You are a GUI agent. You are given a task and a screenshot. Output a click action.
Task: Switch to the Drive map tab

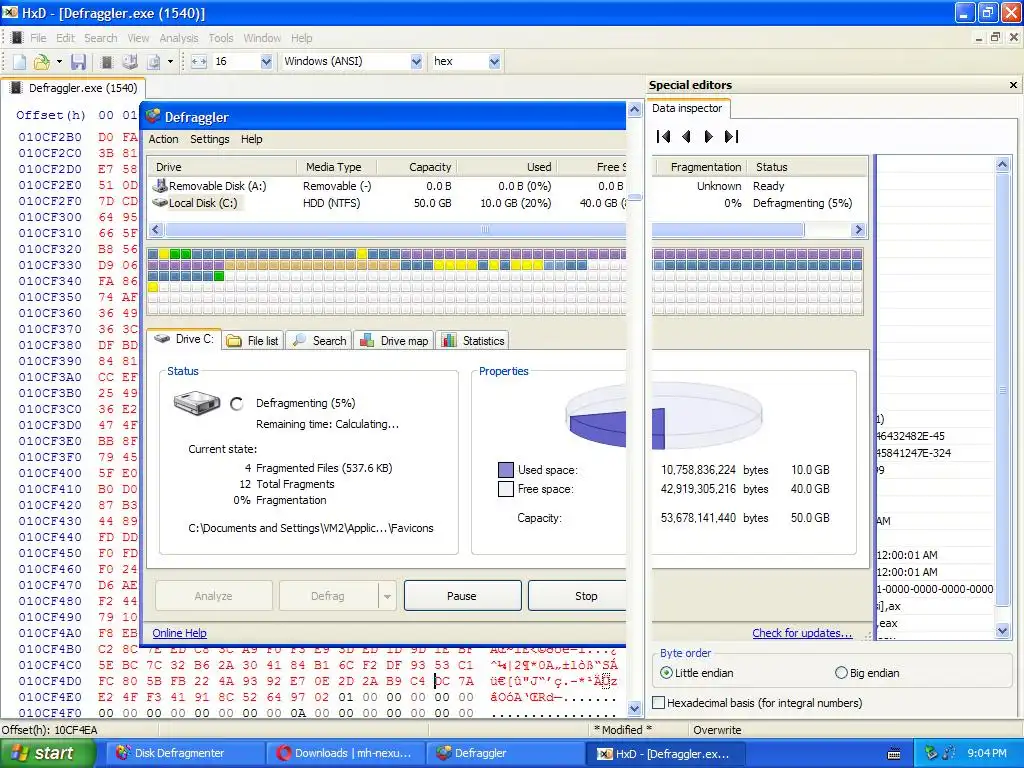coord(394,341)
